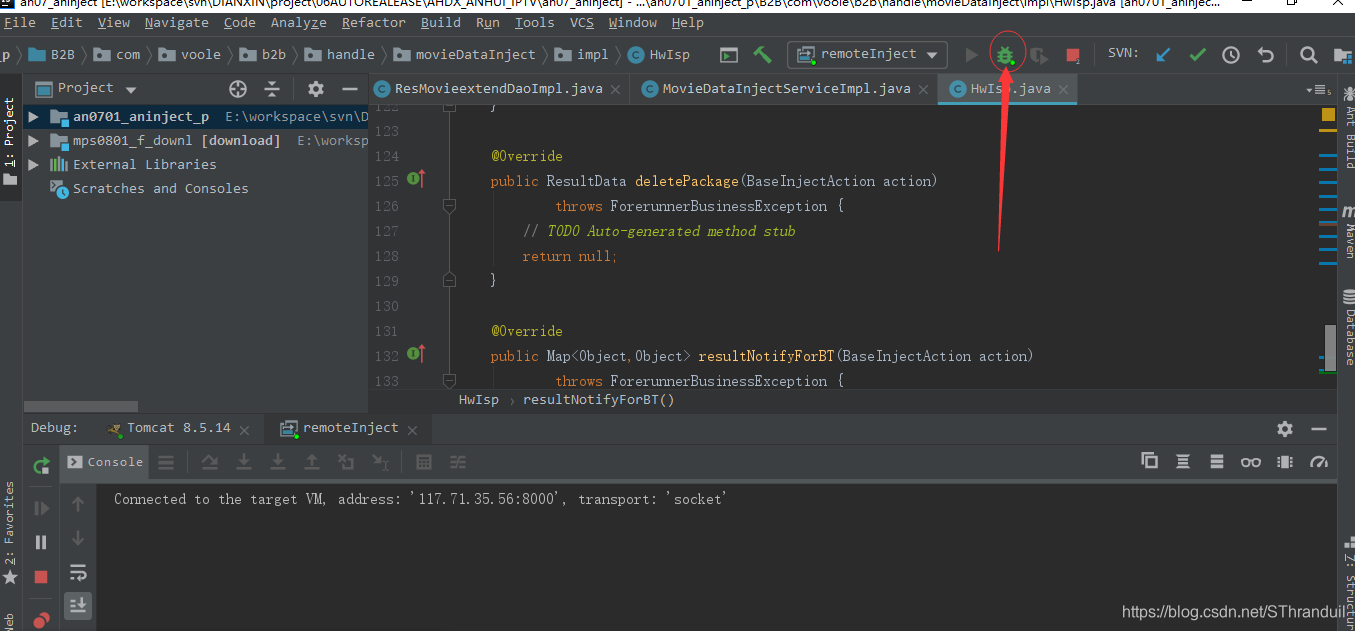This screenshot has width=1355, height=631.
Task: Click the memory chip icon in Debug panel
Action: 1285,461
